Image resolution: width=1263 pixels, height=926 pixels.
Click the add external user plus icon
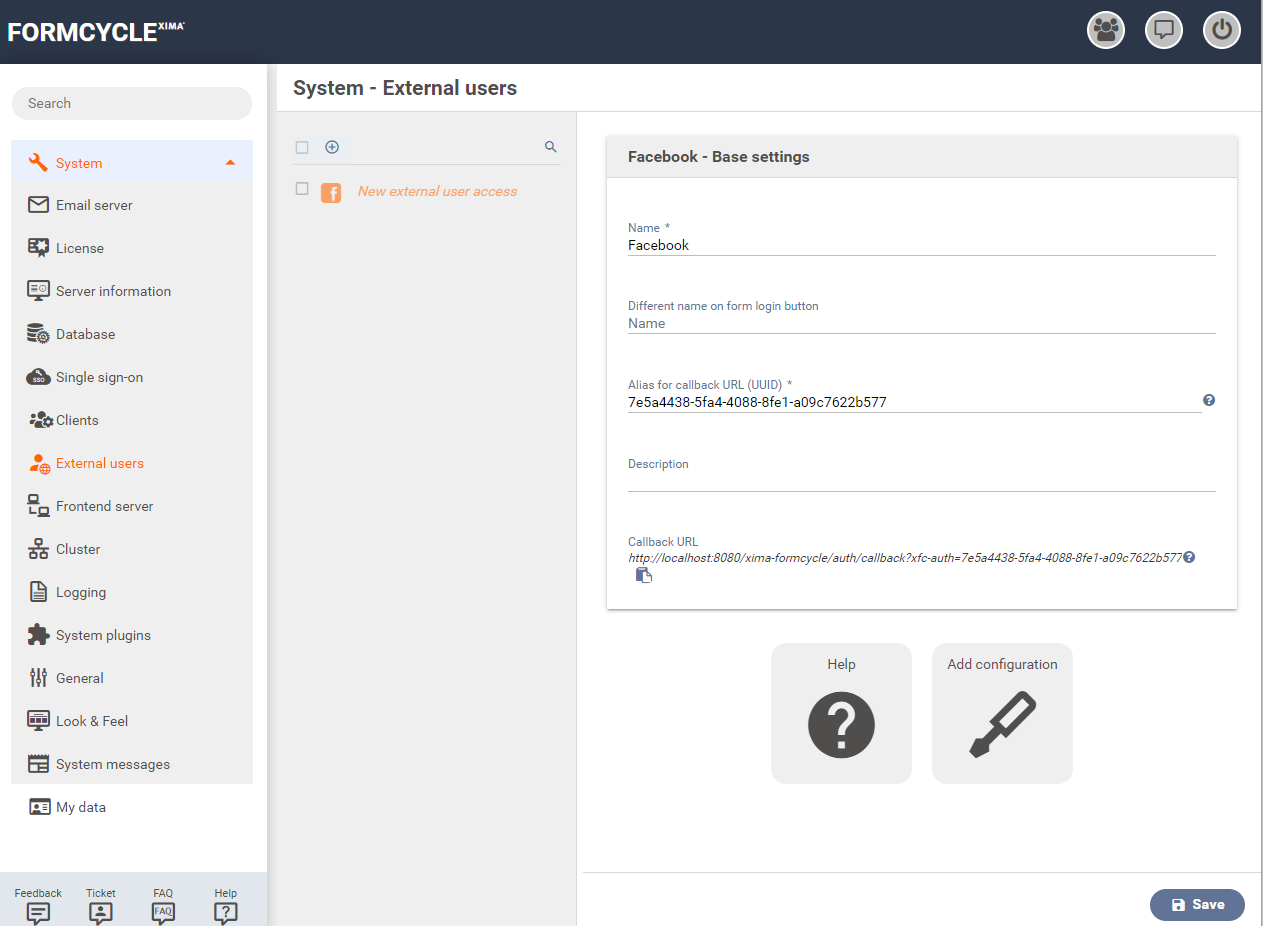332,147
